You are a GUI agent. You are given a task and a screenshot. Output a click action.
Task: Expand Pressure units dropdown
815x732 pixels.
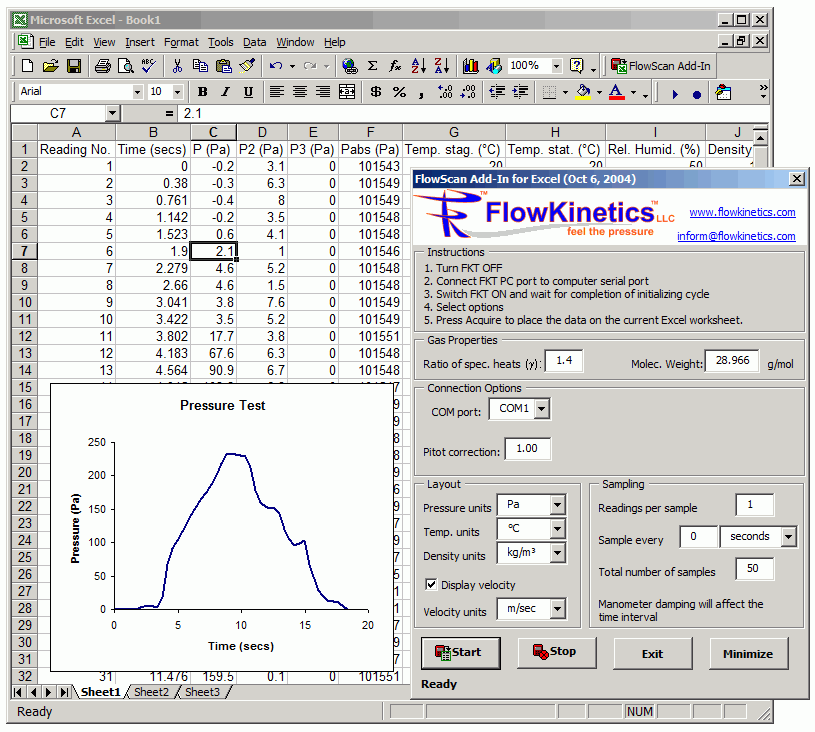558,505
